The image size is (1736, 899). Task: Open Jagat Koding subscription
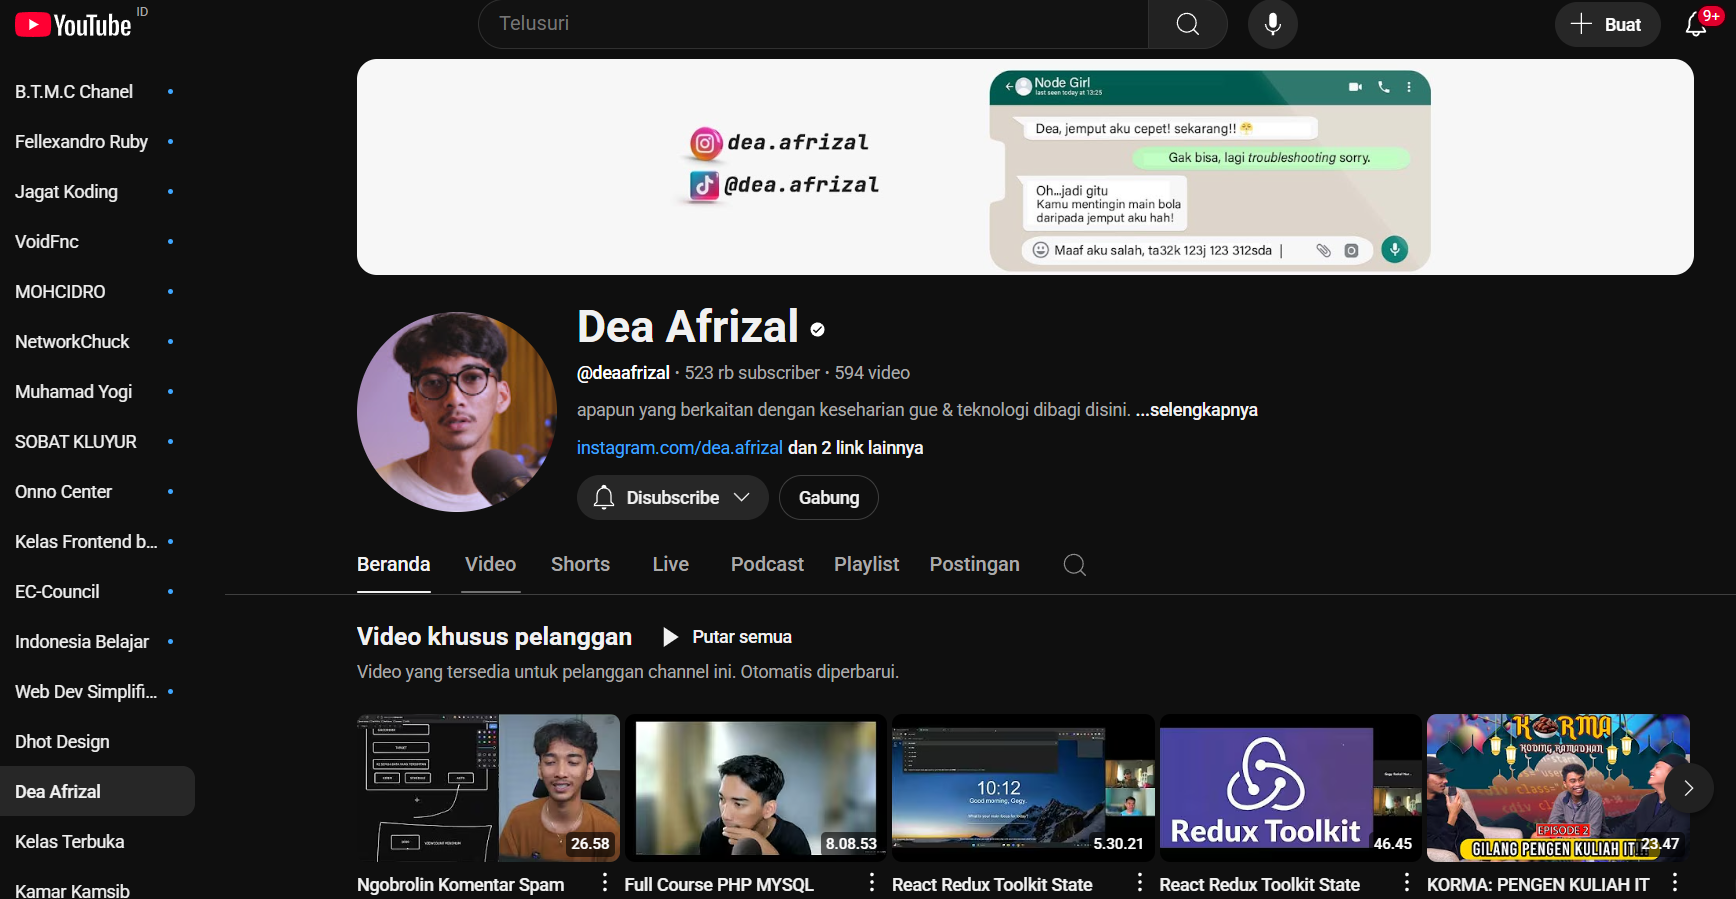click(97, 192)
